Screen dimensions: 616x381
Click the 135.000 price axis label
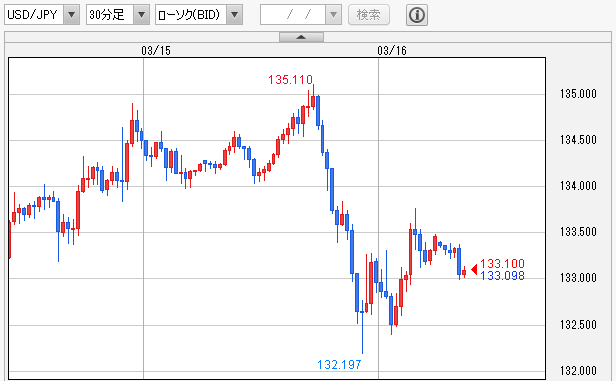pos(578,94)
